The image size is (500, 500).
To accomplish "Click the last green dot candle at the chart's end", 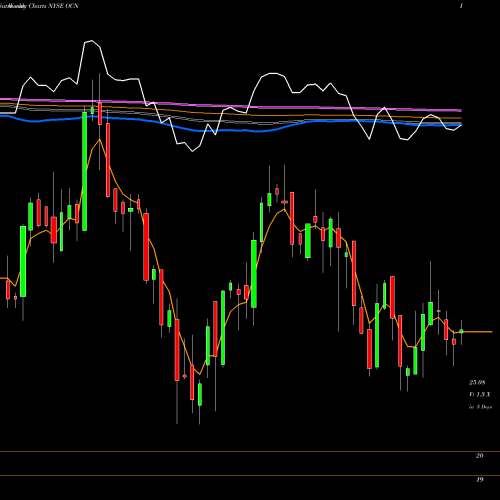I will tap(461, 331).
